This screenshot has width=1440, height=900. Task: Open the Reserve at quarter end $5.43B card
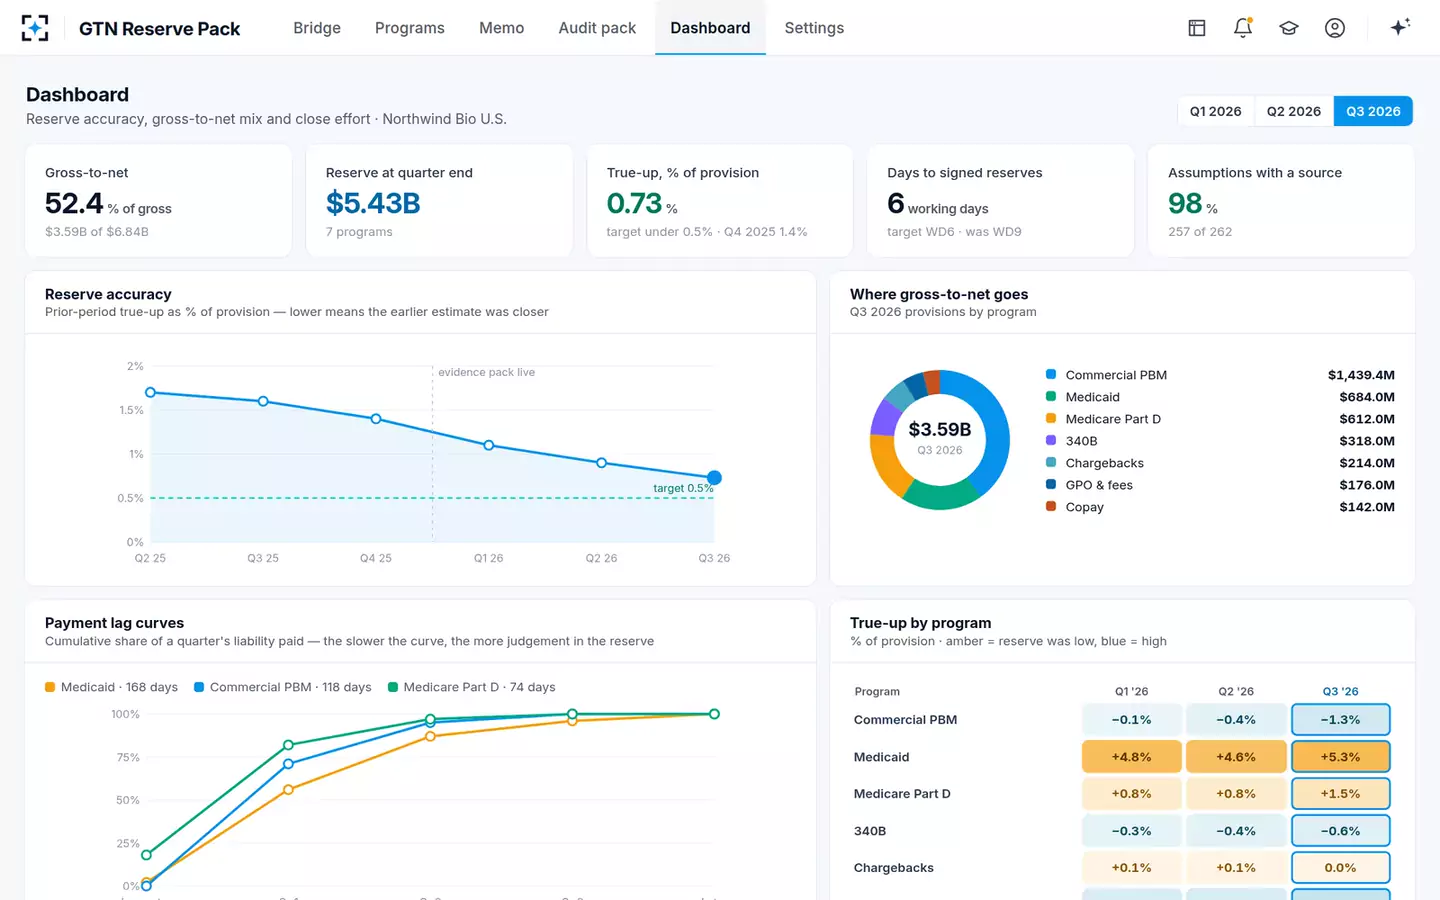pyautogui.click(x=439, y=201)
